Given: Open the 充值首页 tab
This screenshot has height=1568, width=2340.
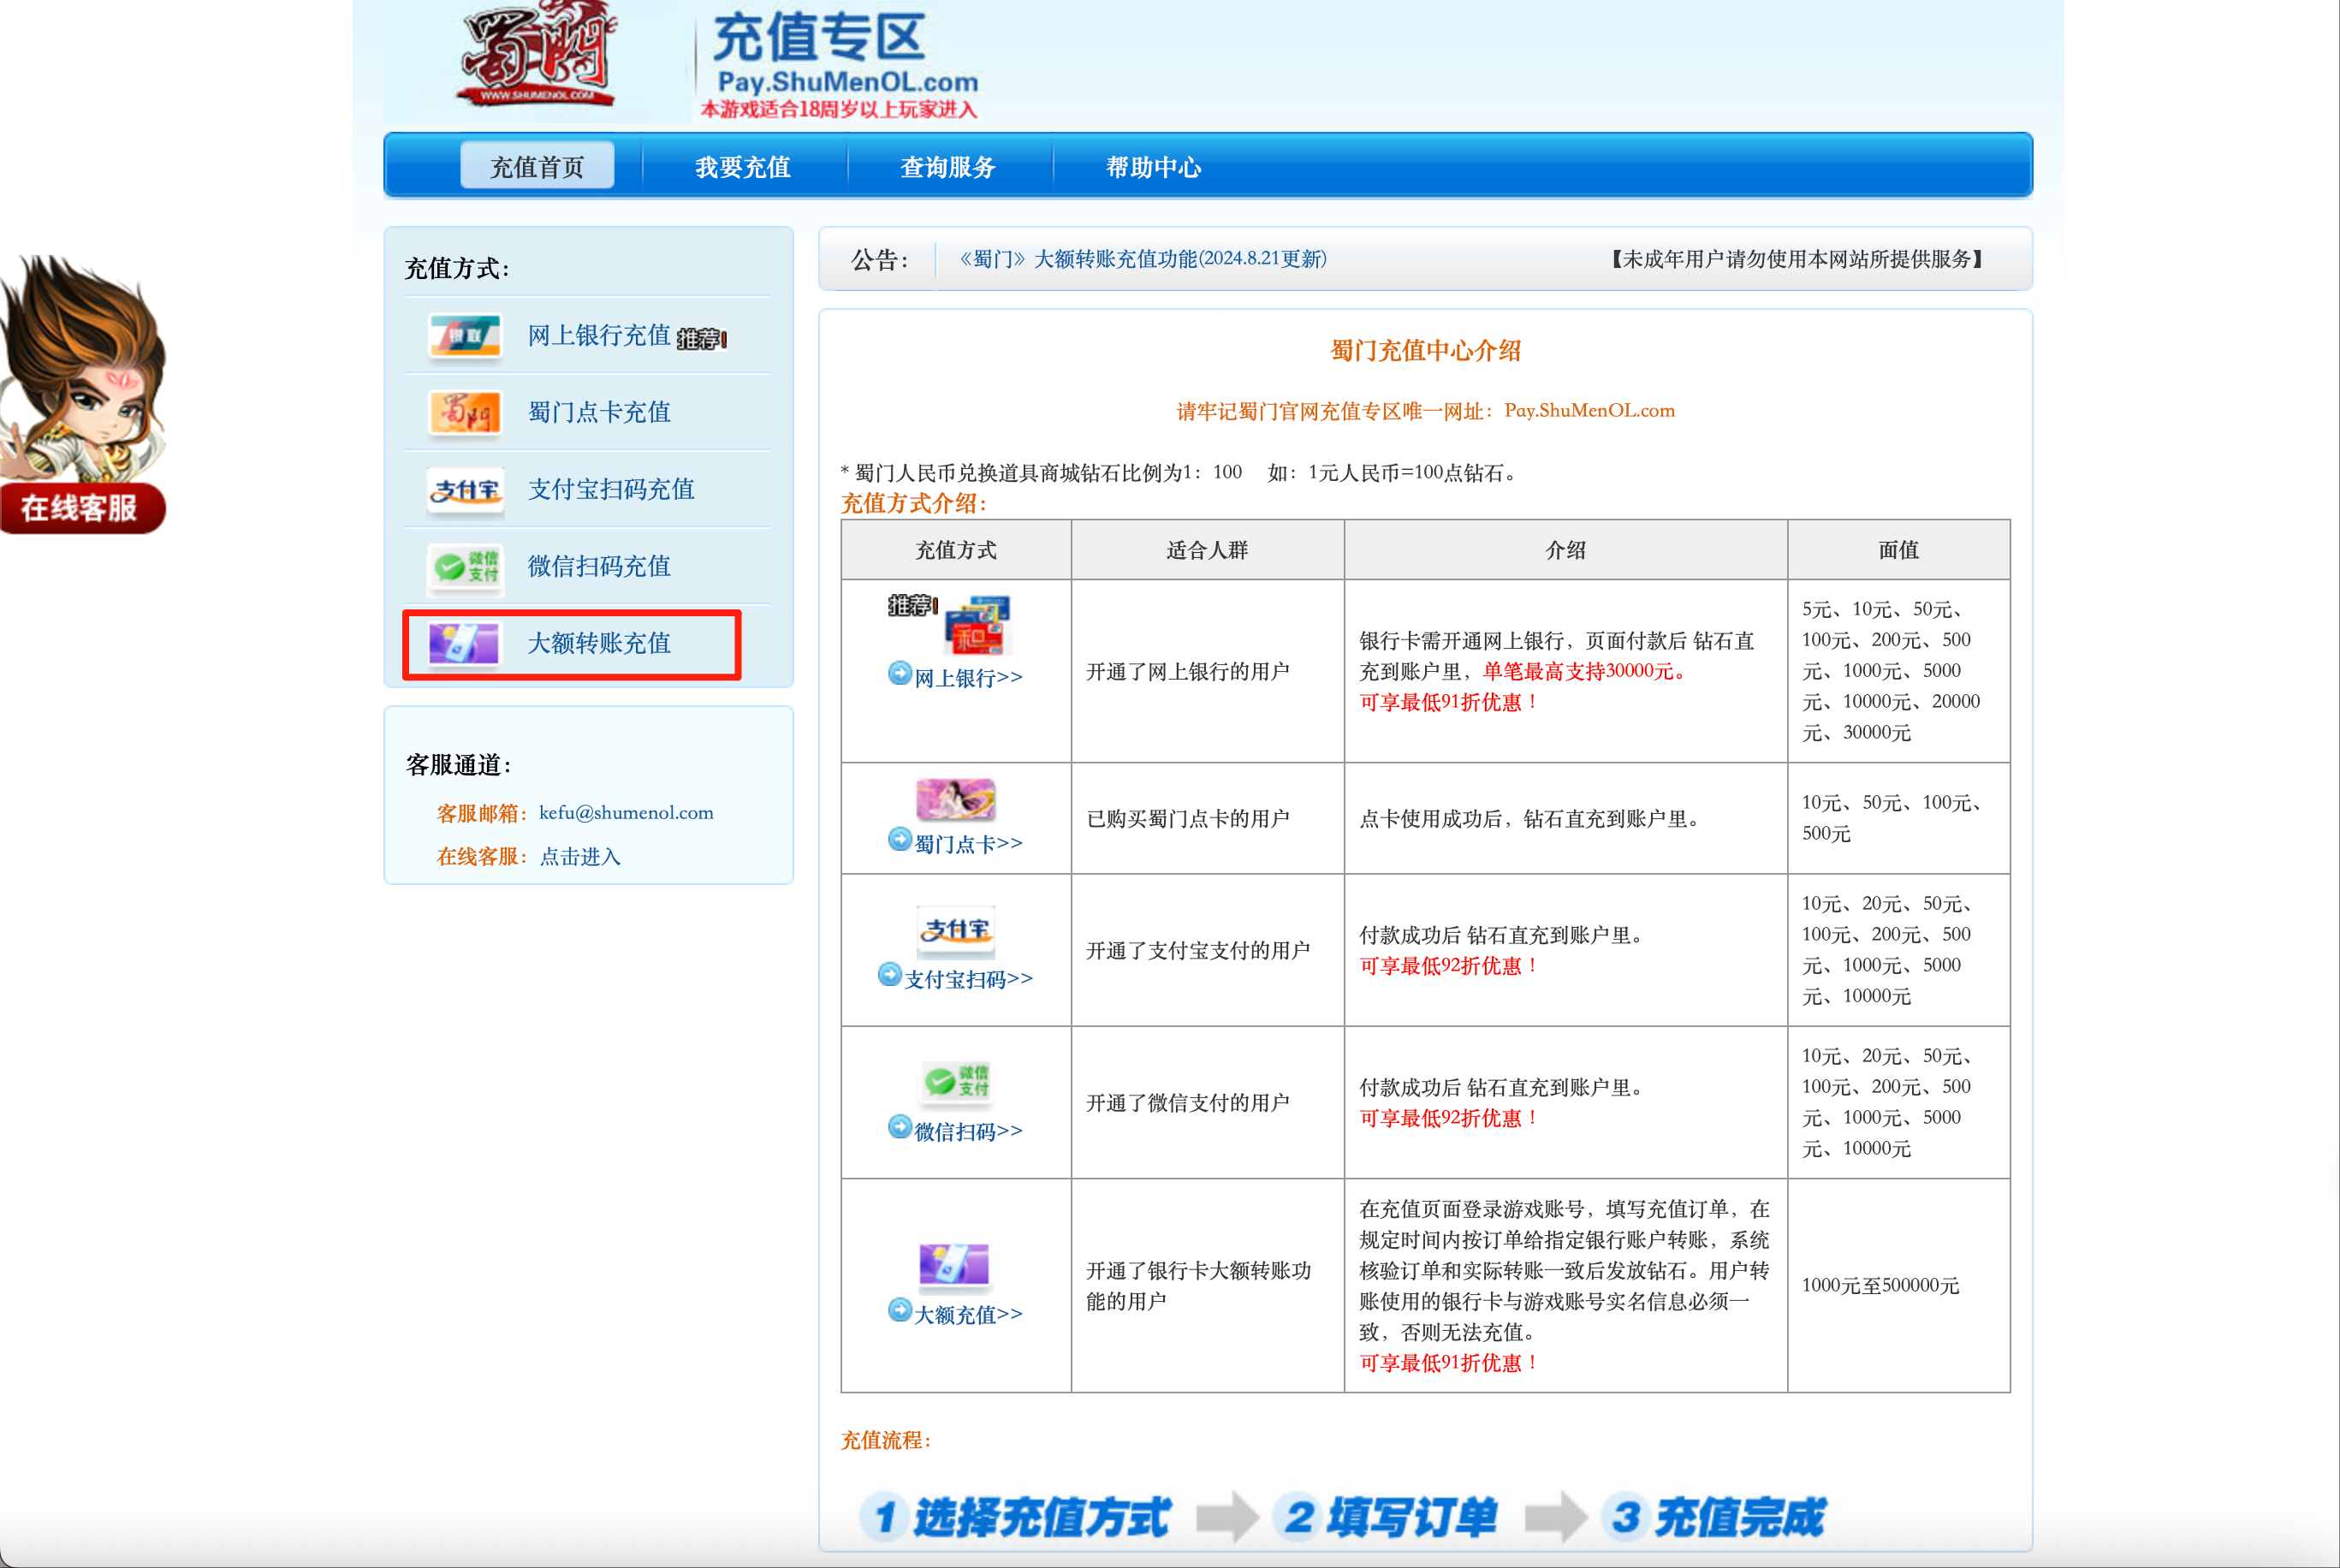Looking at the screenshot, I should (x=537, y=166).
